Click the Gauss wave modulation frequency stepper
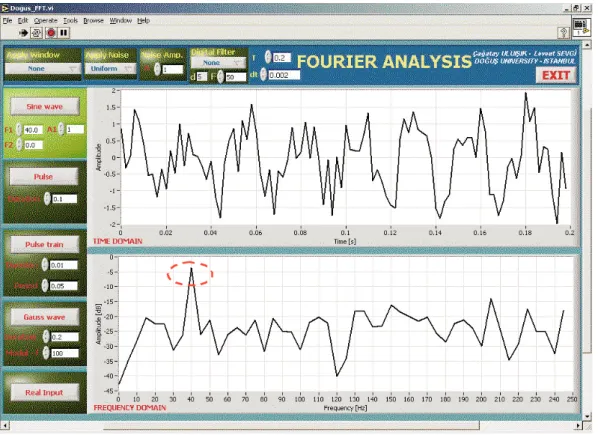This screenshot has width=598, height=435. 46,353
